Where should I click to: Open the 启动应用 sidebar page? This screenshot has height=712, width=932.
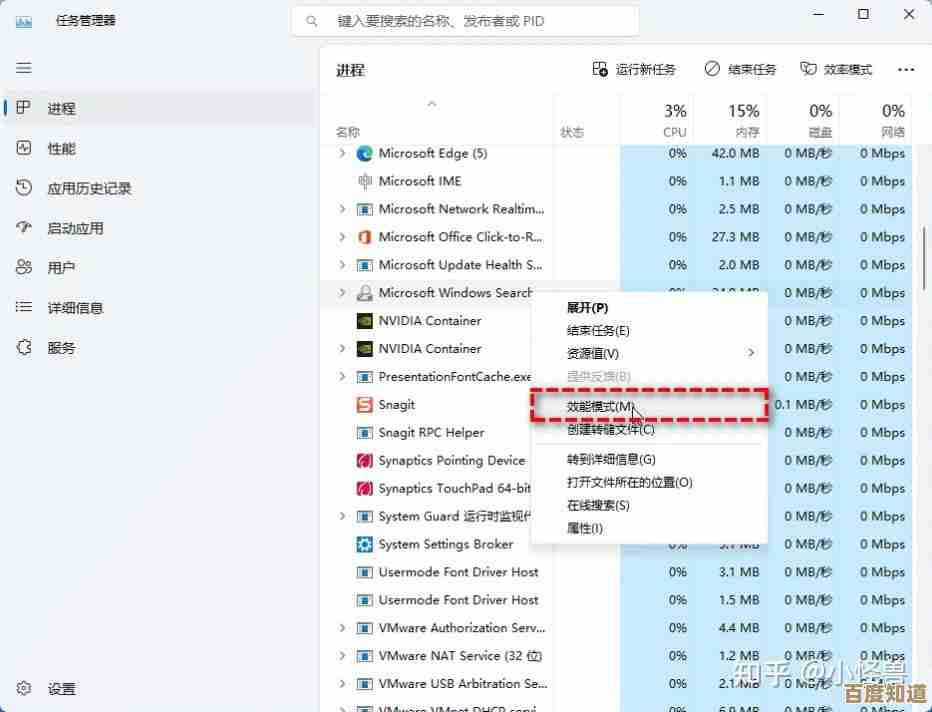(75, 228)
